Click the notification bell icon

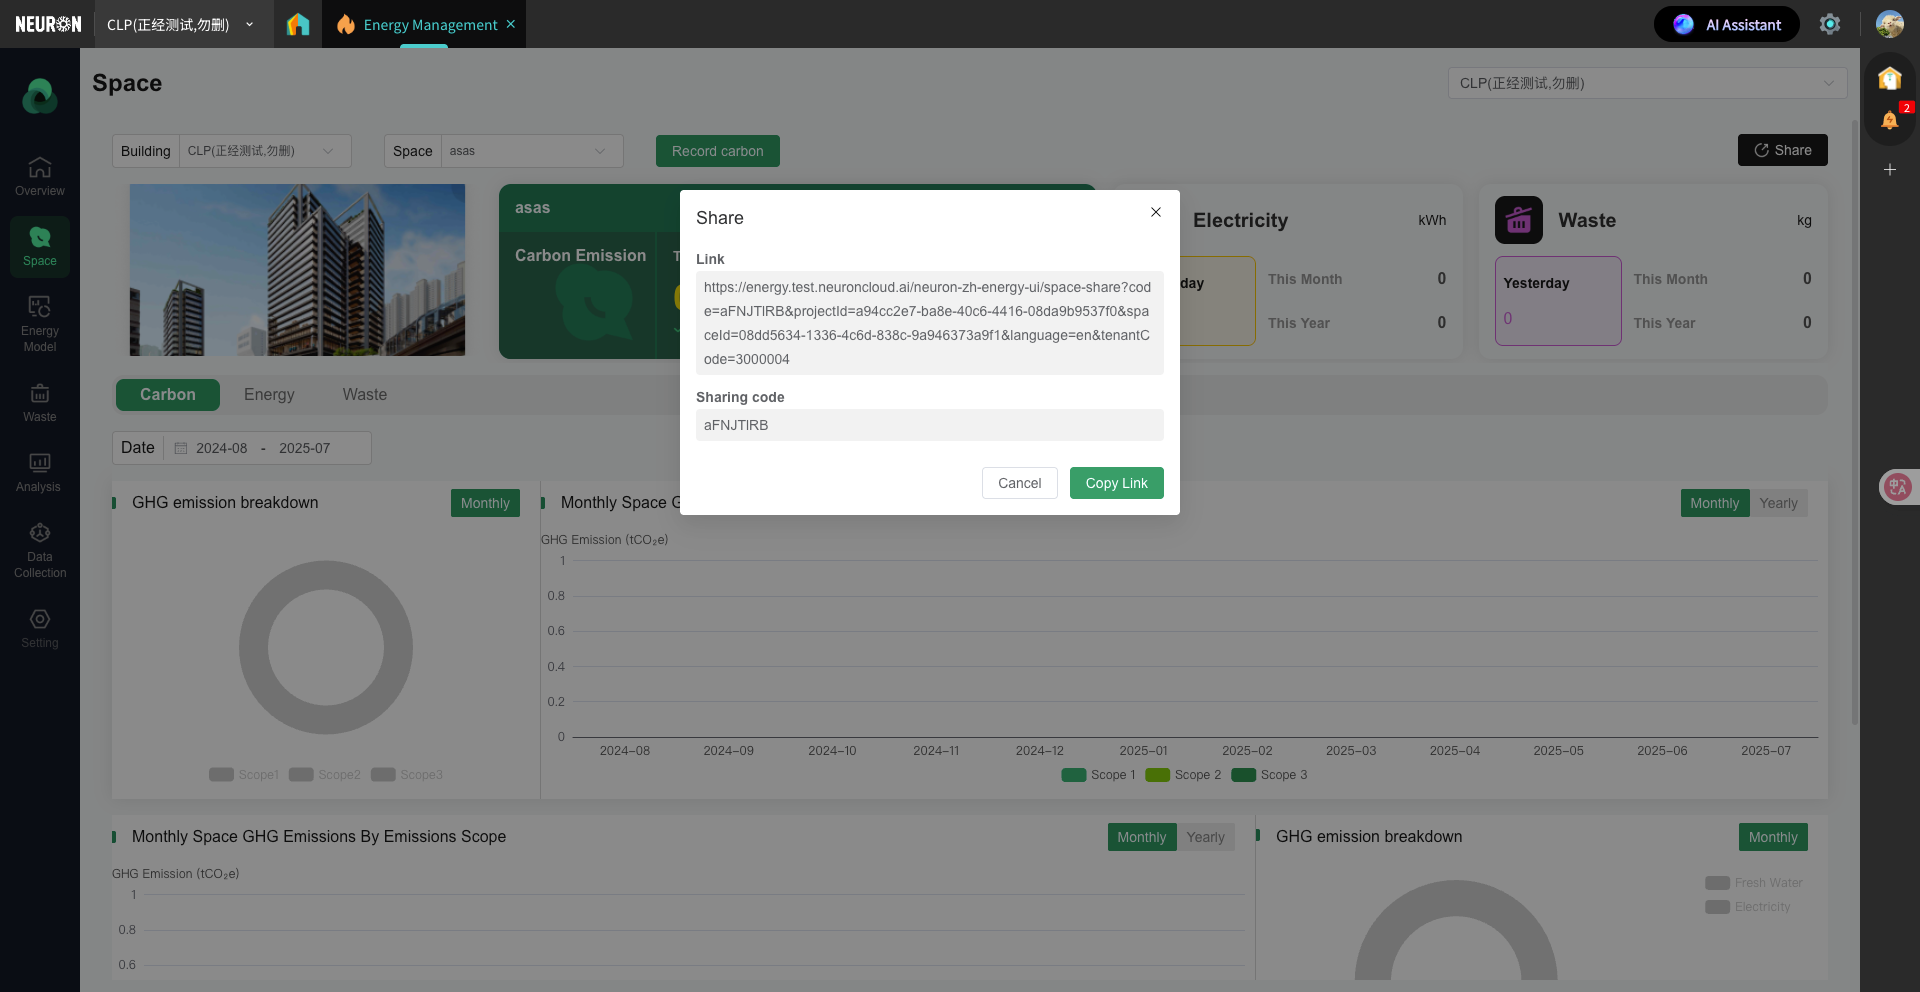tap(1889, 121)
